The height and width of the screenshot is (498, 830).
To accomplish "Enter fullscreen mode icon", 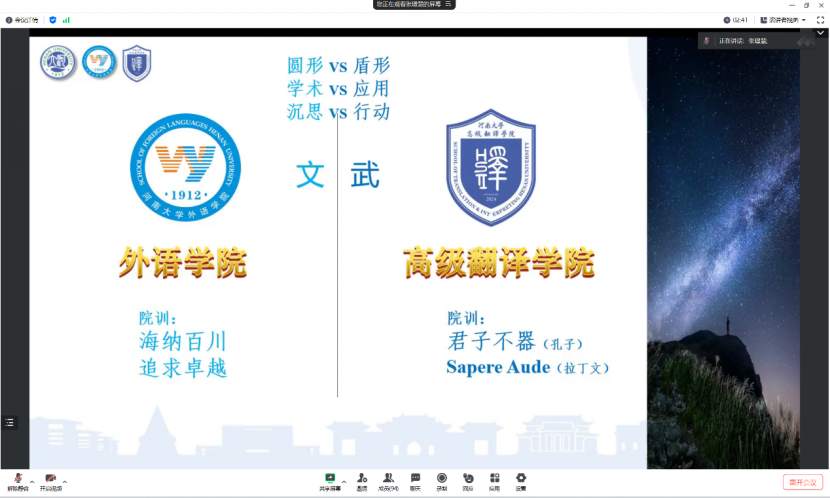I will (x=820, y=20).
